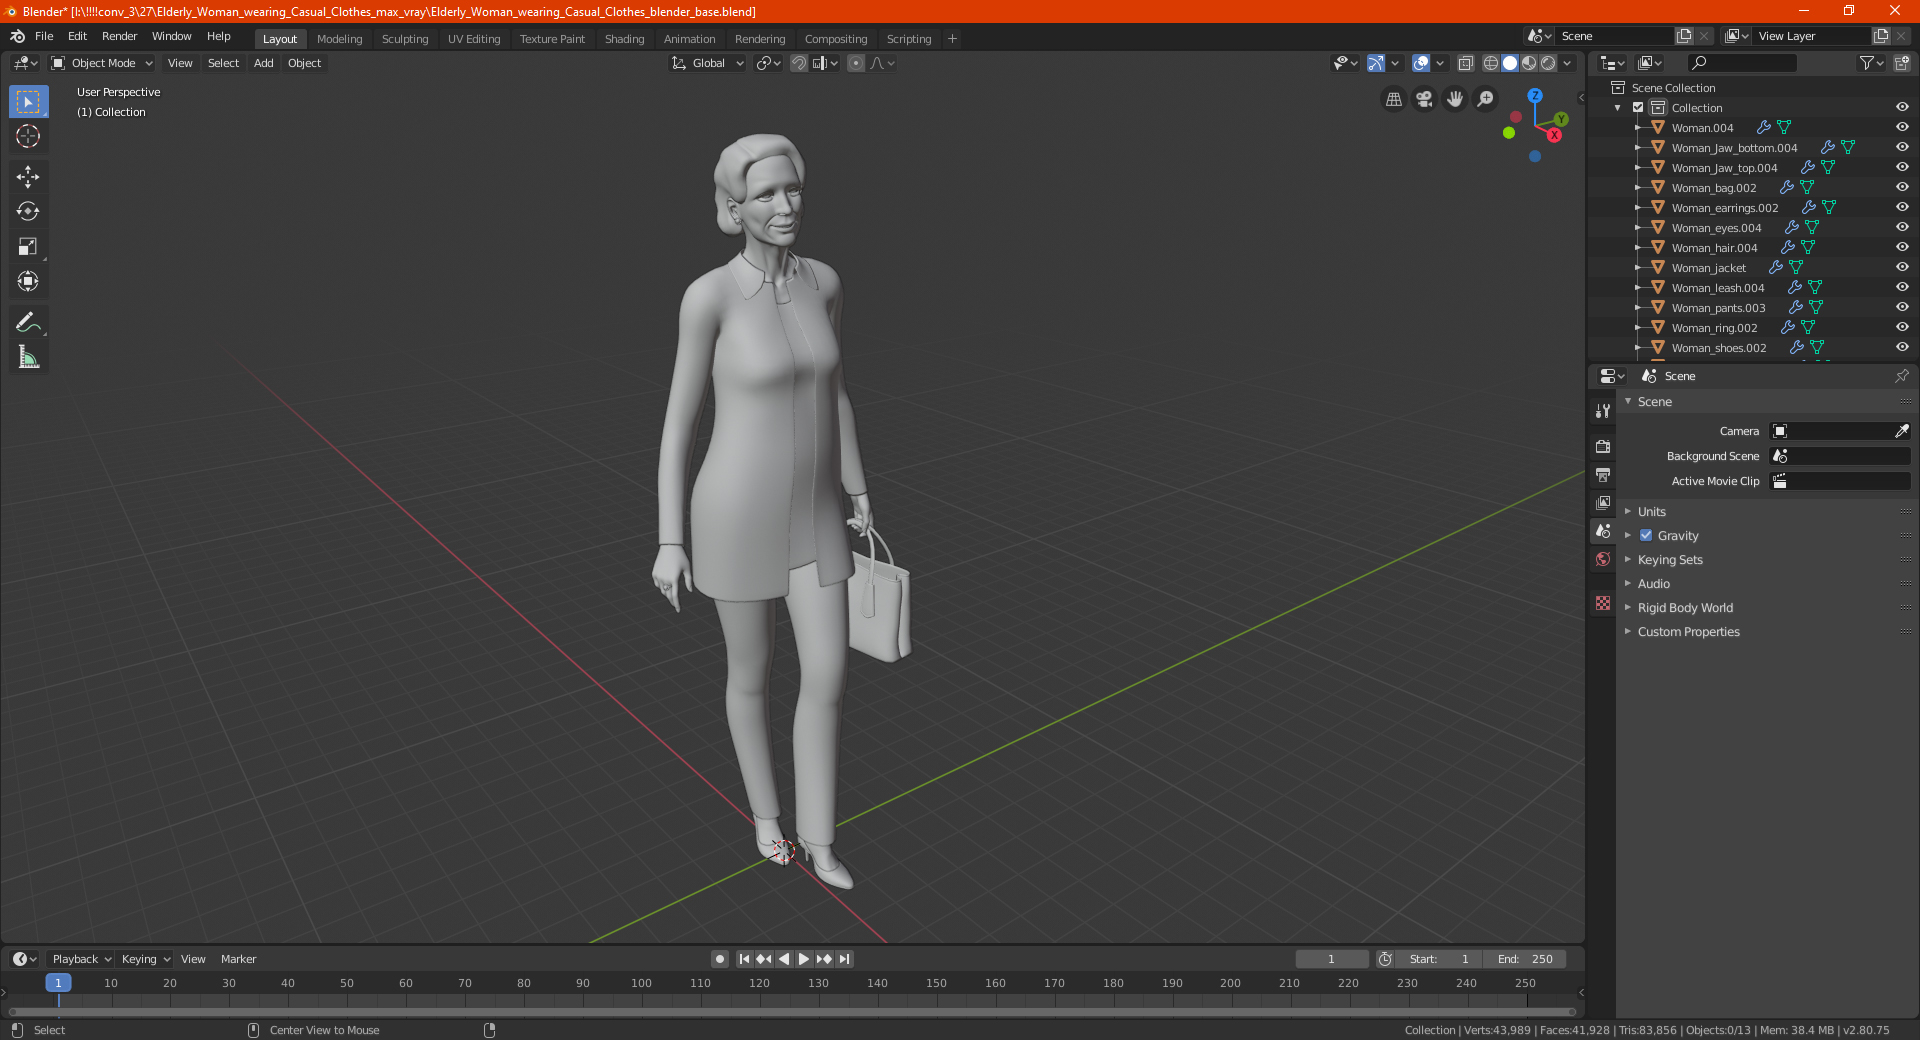This screenshot has height=1040, width=1920.
Task: Switch to the Shading workspace tab
Action: [x=624, y=39]
